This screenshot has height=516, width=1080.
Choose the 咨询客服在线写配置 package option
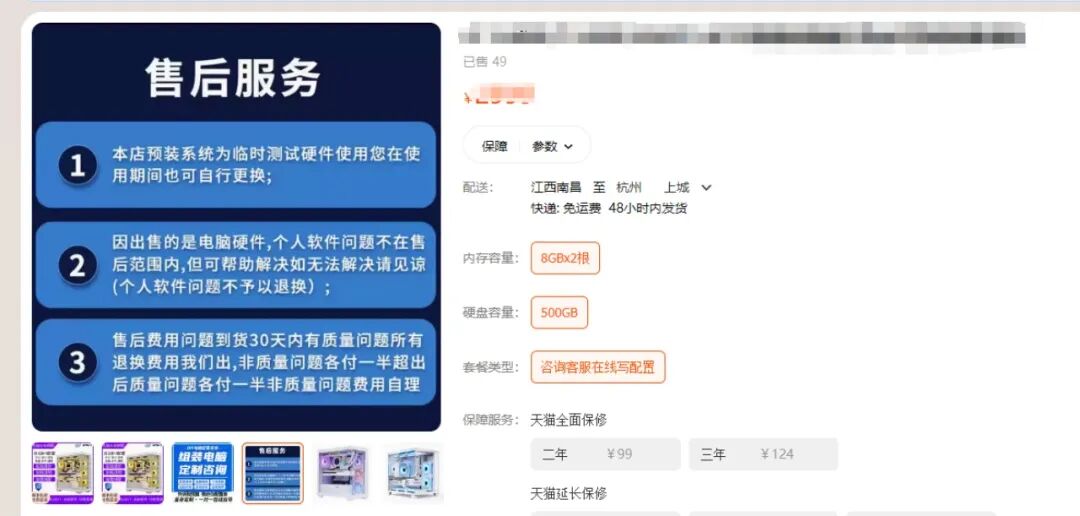tap(598, 367)
